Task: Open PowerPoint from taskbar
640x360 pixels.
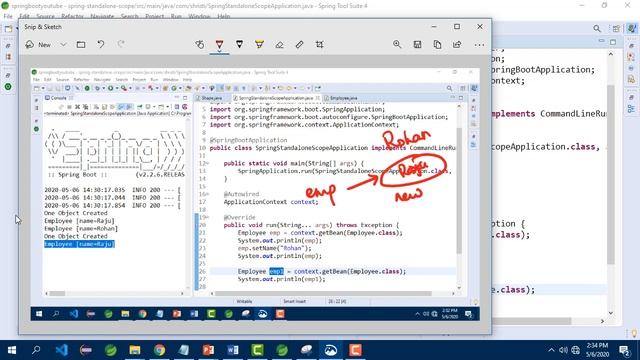Action: pos(208,350)
